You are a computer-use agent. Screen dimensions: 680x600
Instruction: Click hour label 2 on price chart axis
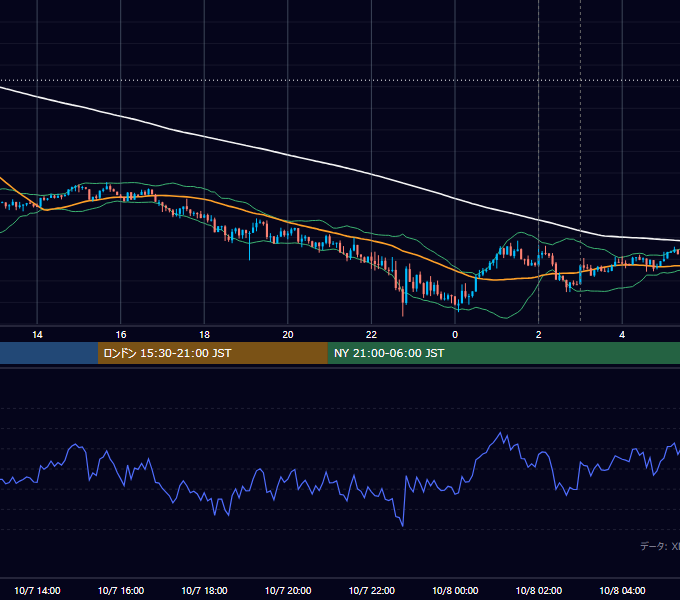[539, 335]
